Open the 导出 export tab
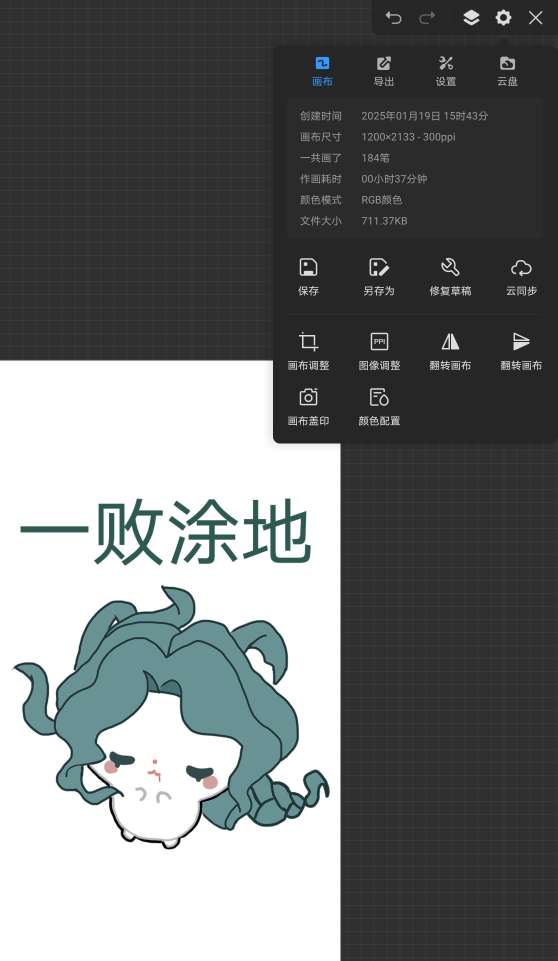 click(384, 71)
